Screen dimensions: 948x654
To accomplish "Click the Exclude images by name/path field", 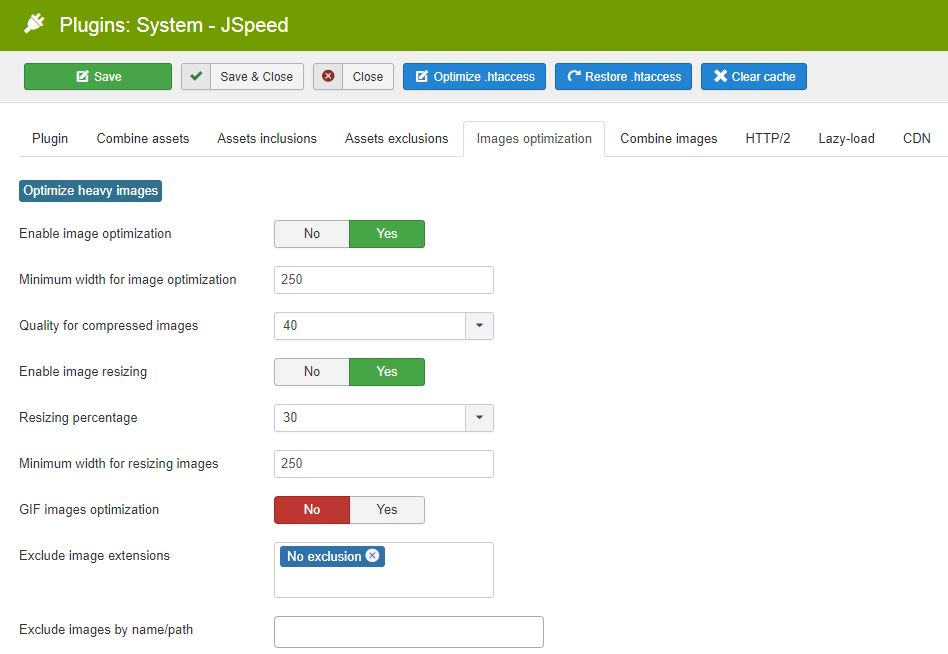I will pos(408,632).
